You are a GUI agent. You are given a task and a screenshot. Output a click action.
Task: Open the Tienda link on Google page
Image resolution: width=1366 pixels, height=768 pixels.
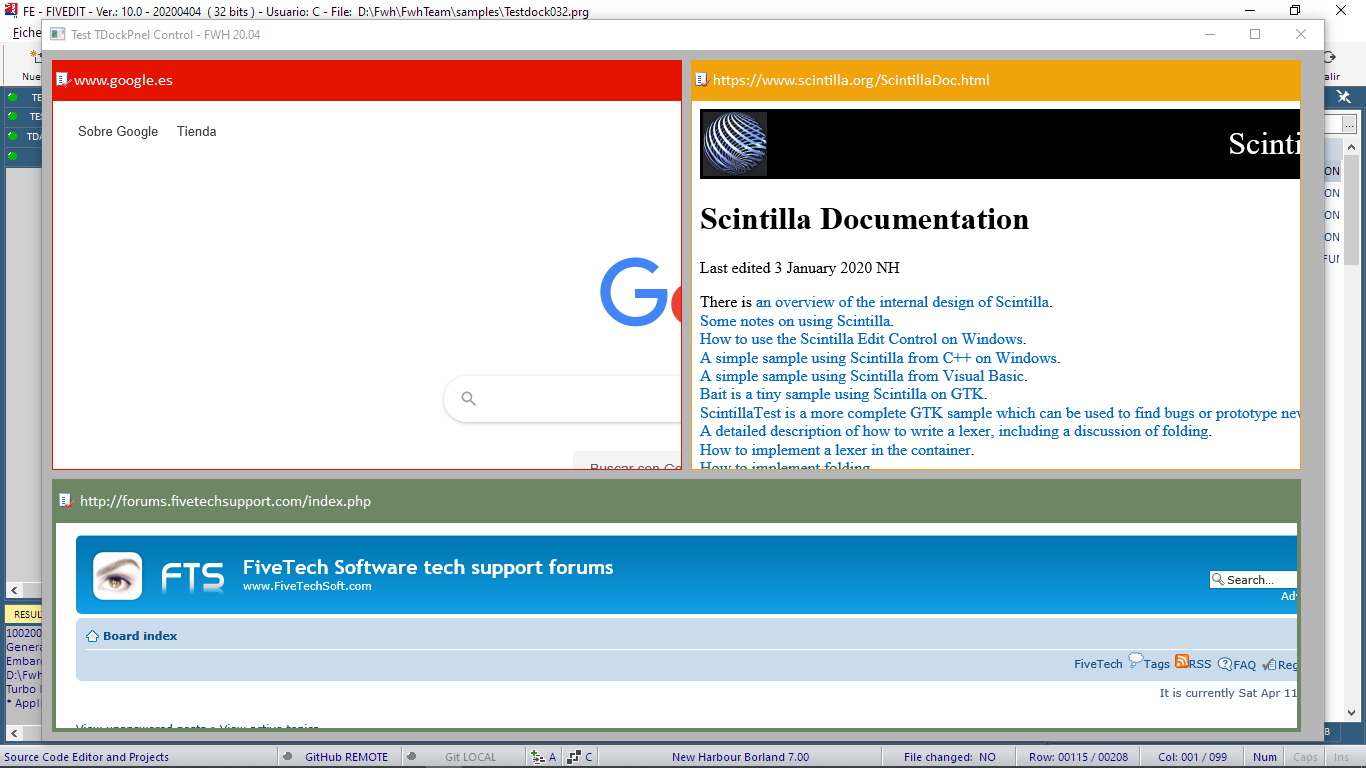point(197,131)
